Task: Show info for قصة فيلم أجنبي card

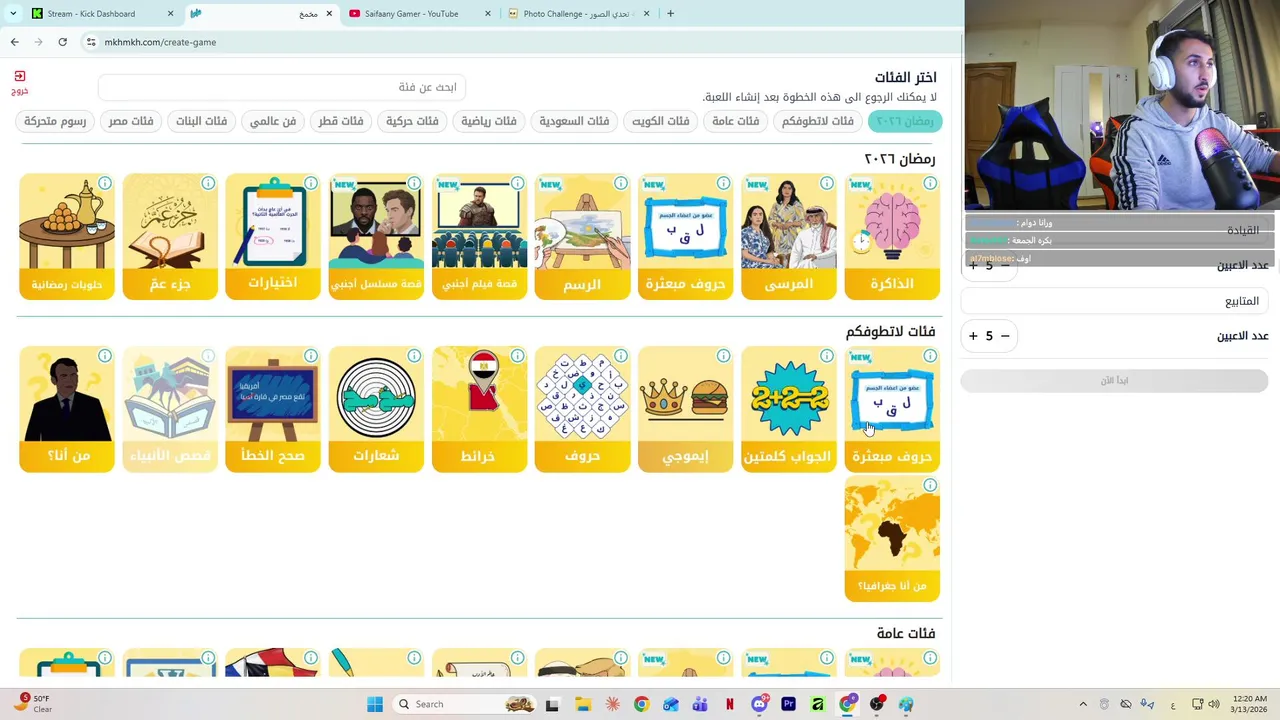Action: coord(518,183)
